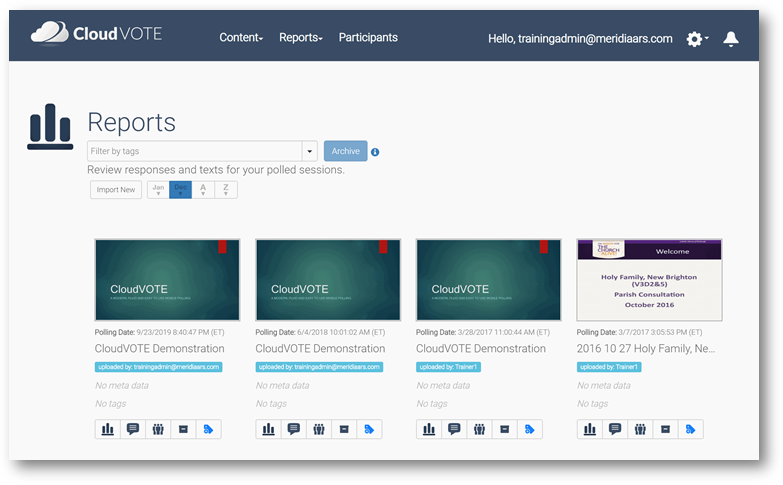
Task: Click blue tag icon on 9/23/2019 session
Action: point(208,429)
